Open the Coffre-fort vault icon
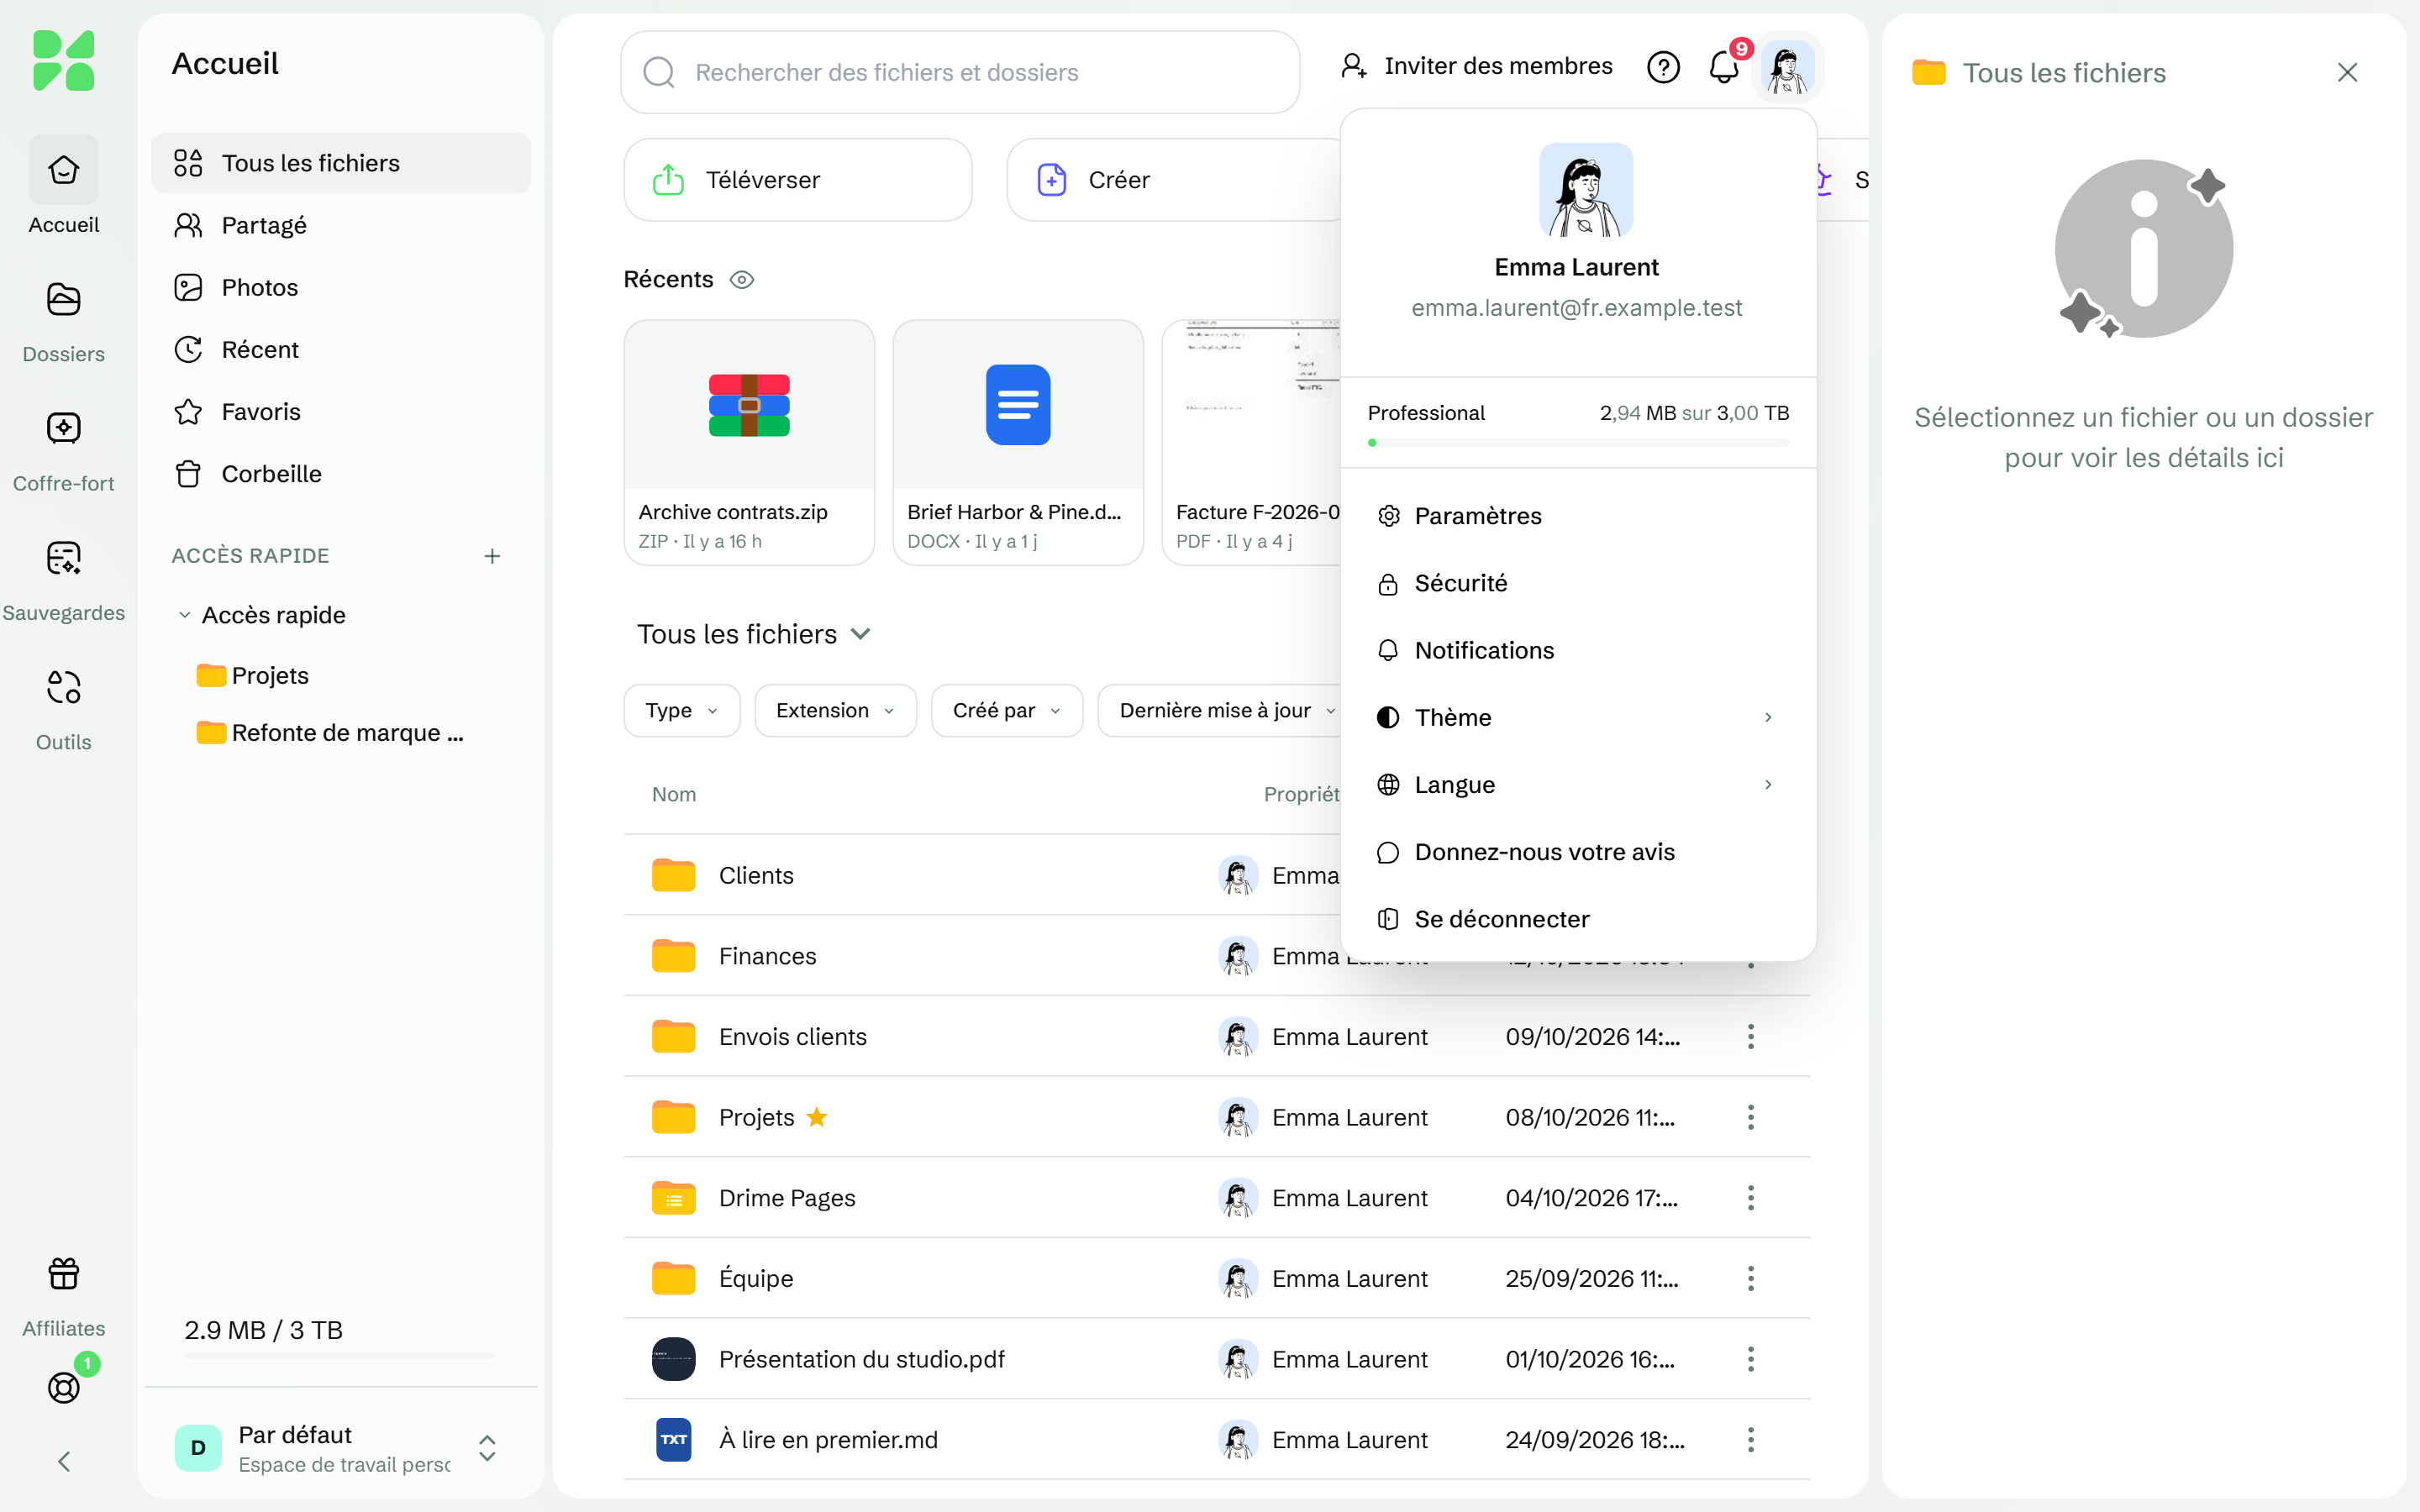The height and width of the screenshot is (1512, 2420). pyautogui.click(x=63, y=427)
